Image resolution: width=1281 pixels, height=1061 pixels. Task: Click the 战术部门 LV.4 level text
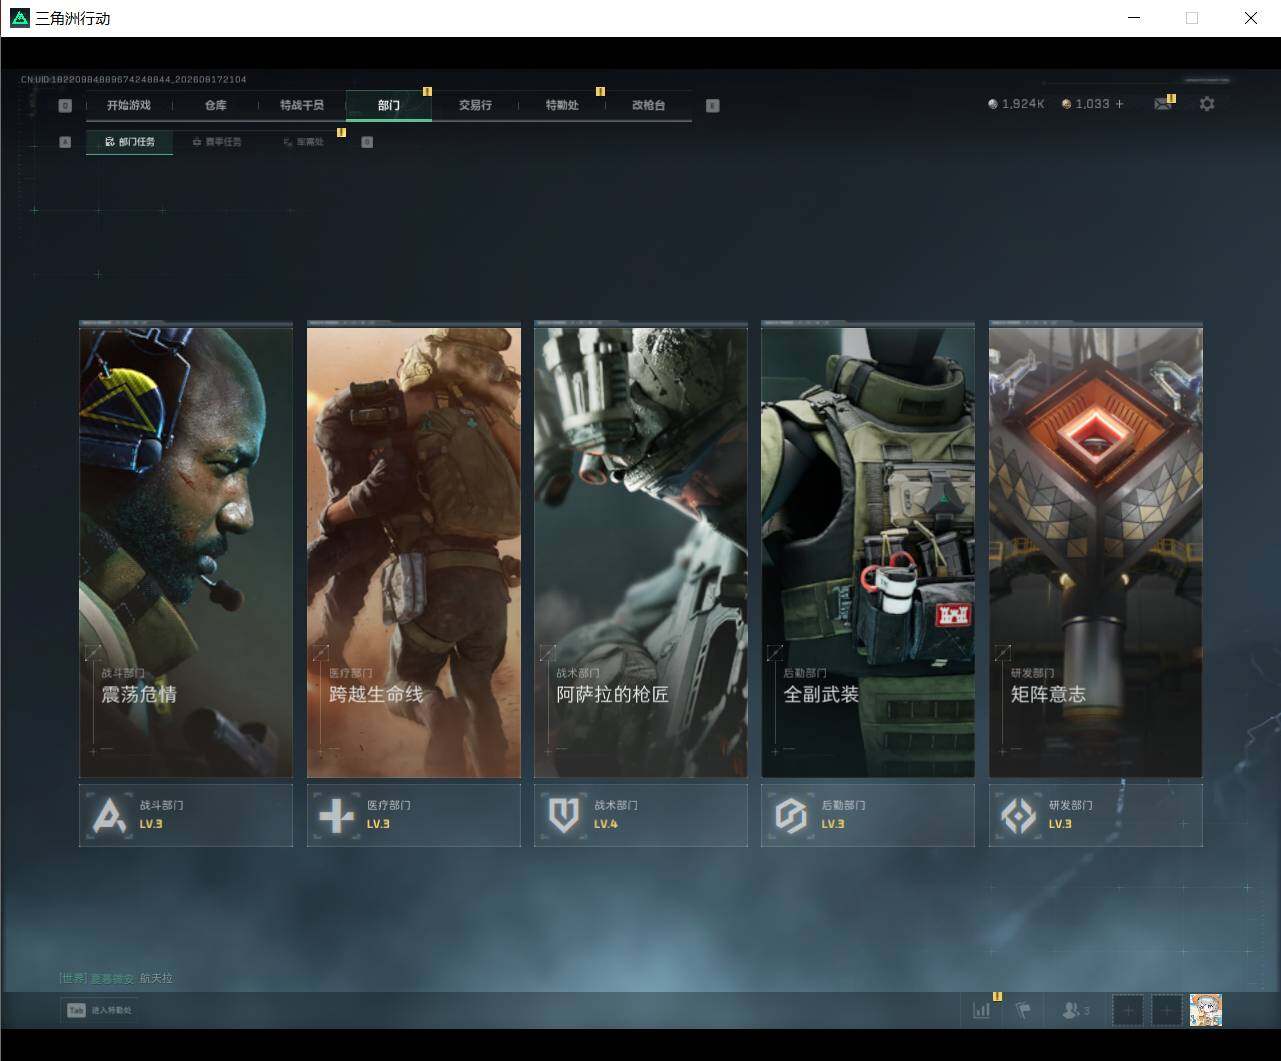(606, 824)
